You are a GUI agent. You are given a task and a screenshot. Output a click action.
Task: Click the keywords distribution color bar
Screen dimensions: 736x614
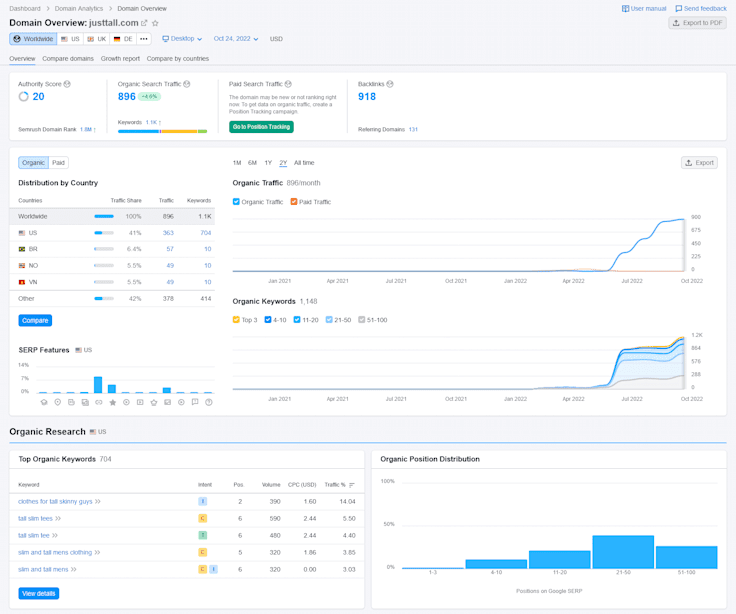click(x=162, y=131)
